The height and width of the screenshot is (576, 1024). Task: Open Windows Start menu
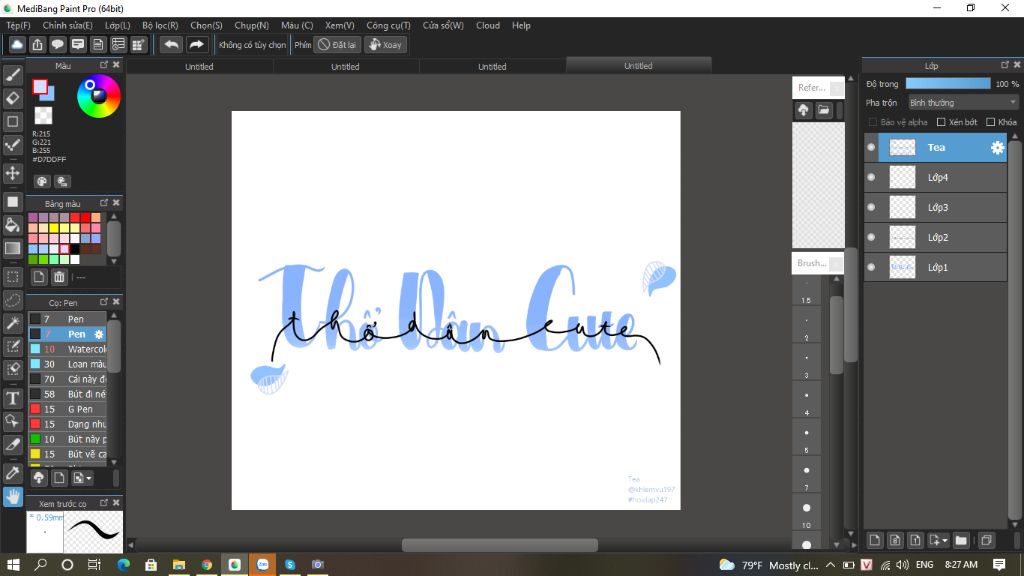tap(12, 565)
